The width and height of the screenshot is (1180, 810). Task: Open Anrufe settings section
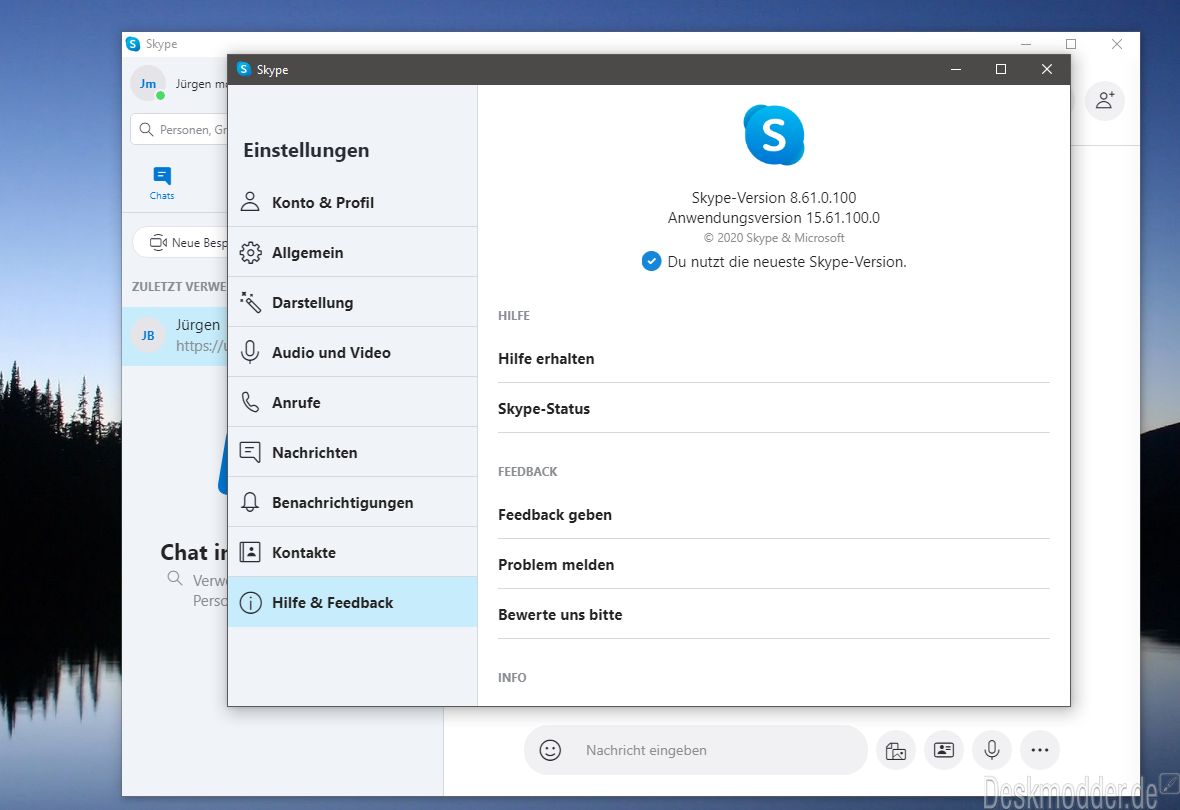[352, 402]
